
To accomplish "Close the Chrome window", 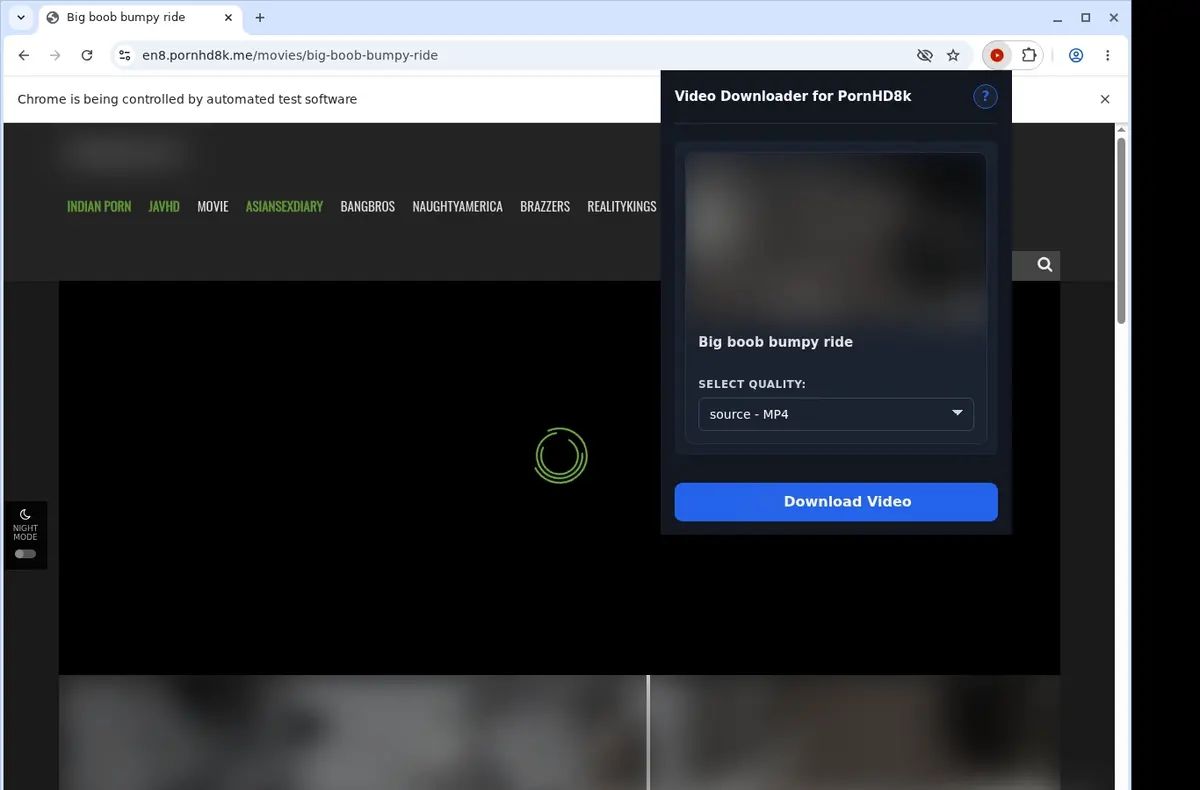I will (1112, 18).
